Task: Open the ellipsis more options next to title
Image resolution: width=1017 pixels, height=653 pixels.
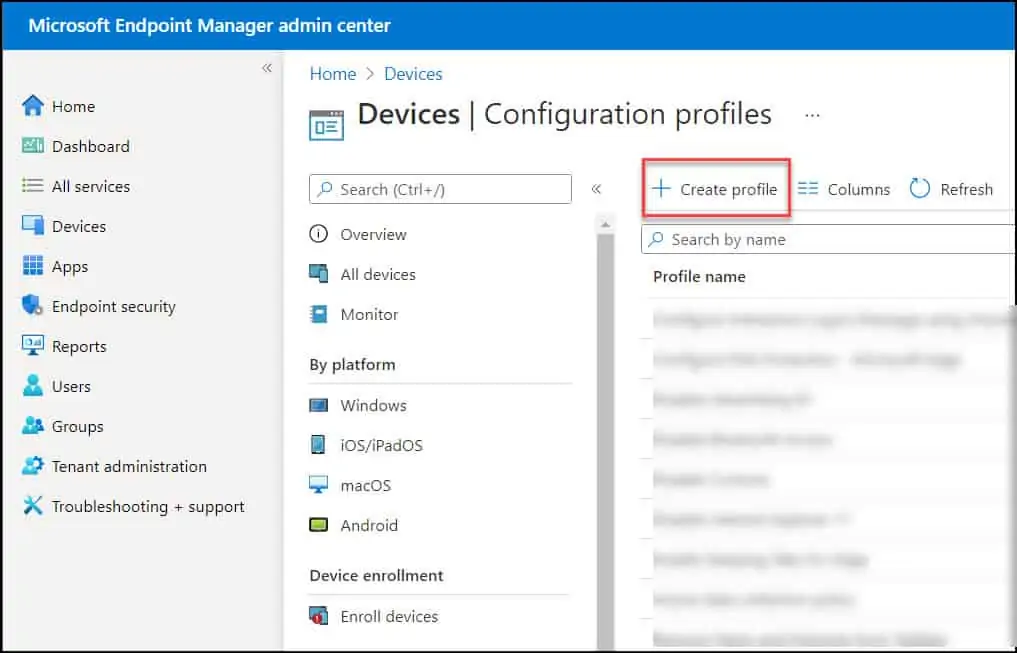Action: [812, 115]
